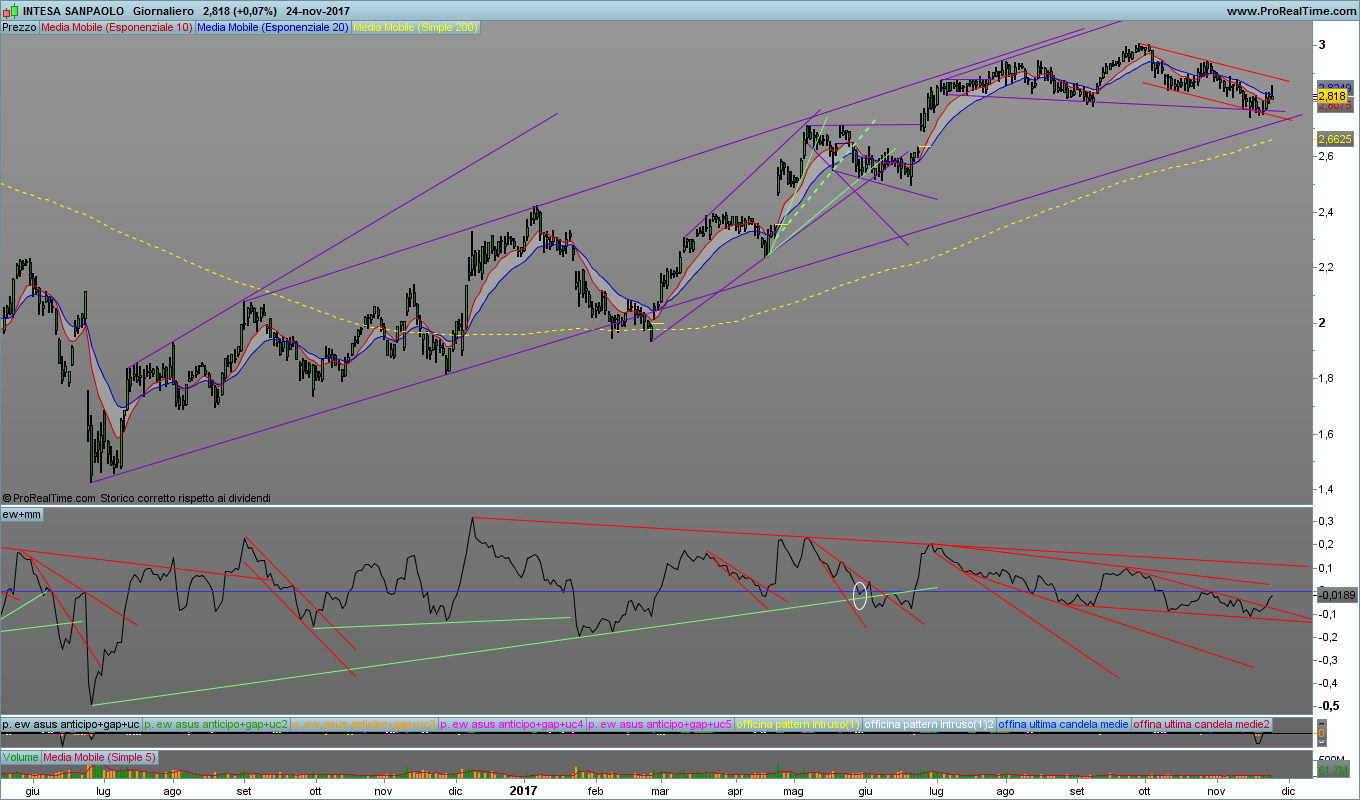Open 'Media Mobile (Simple 5)' volume label
The width and height of the screenshot is (1360, 800).
(99, 758)
